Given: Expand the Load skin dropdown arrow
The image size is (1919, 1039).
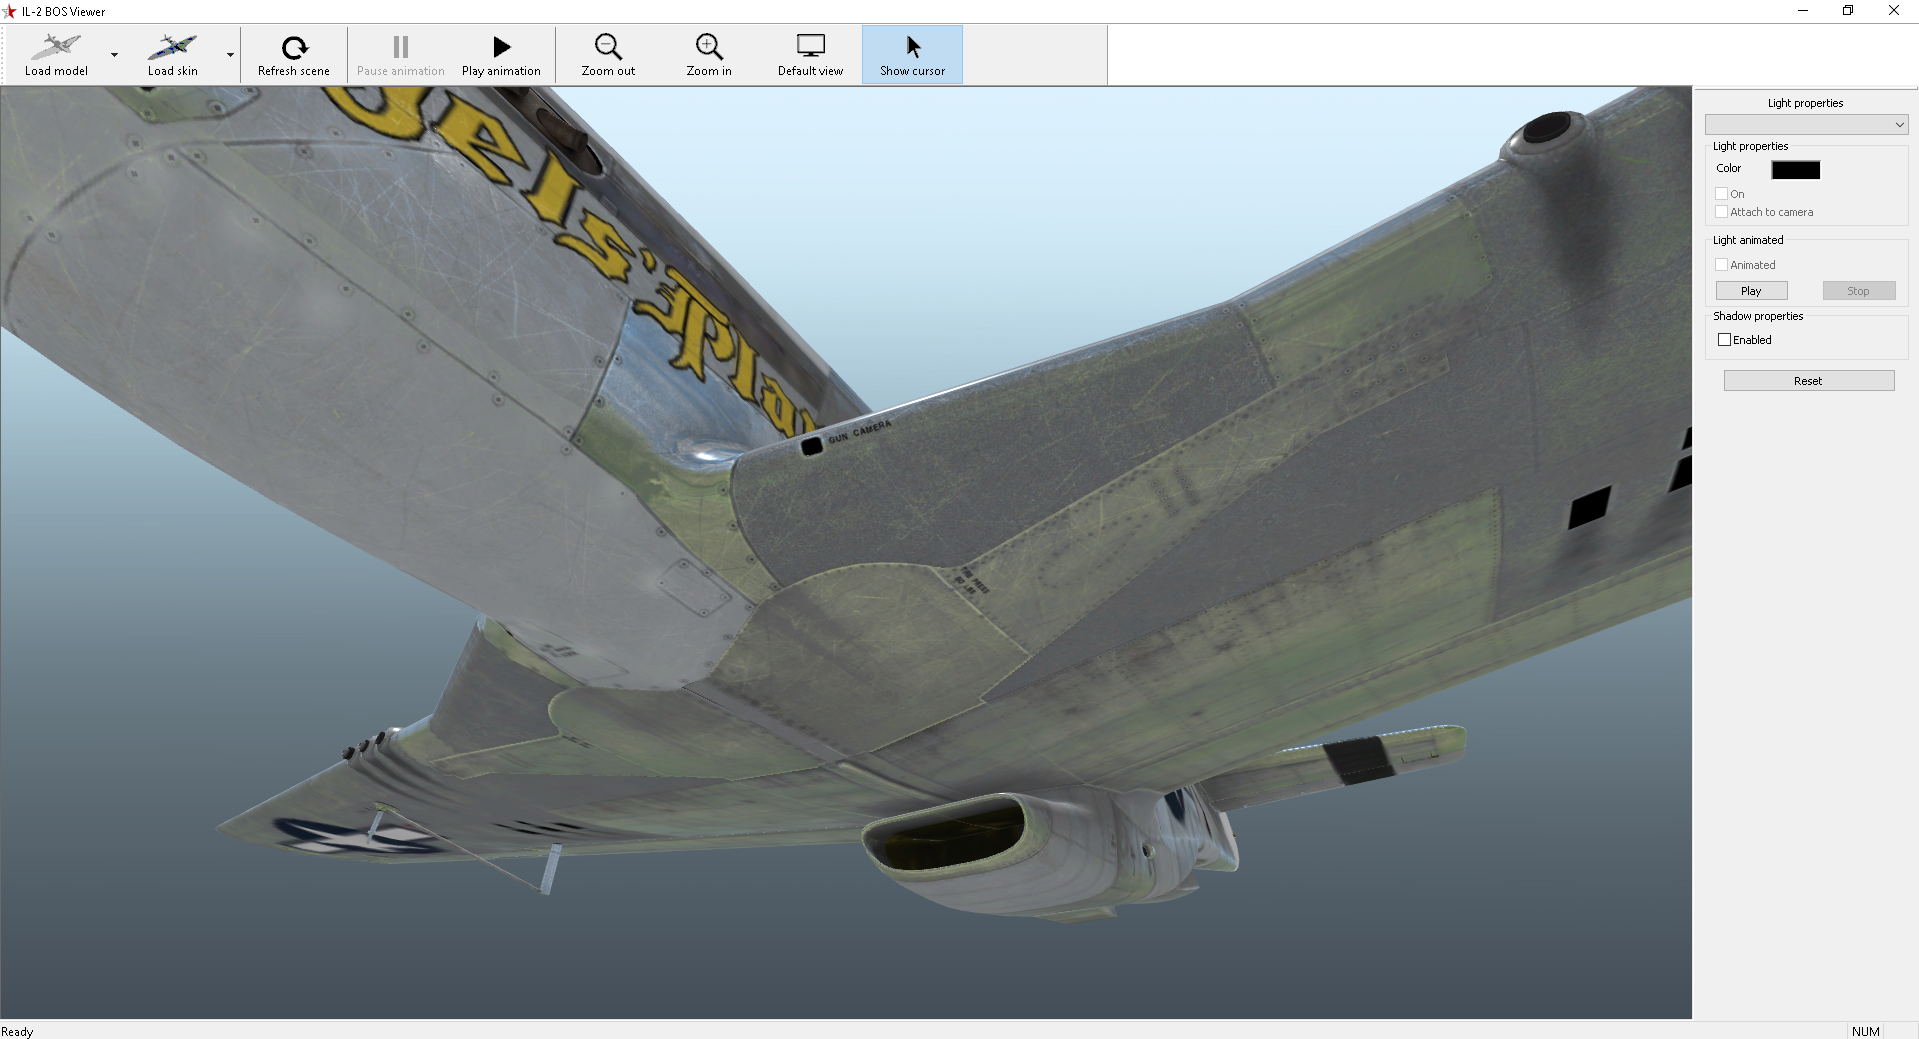Looking at the screenshot, I should (230, 55).
